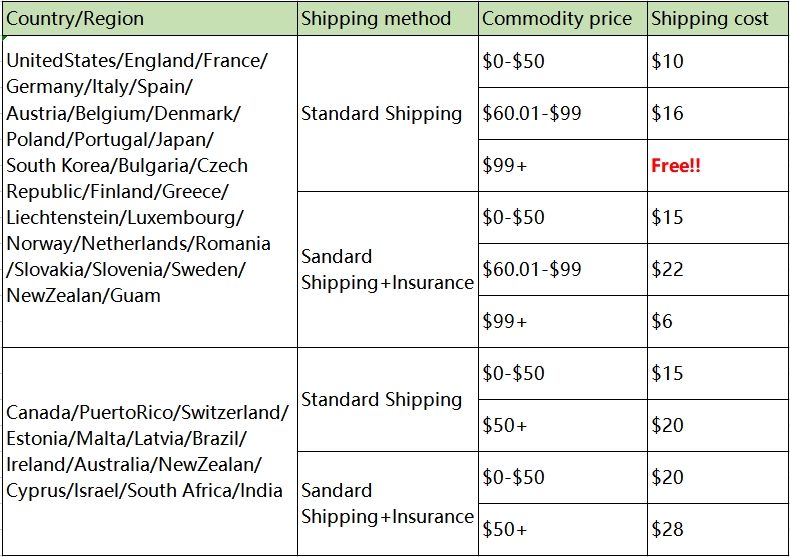Click the second Standard Shipping method cell
This screenshot has width=790, height=557.
[x=381, y=399]
